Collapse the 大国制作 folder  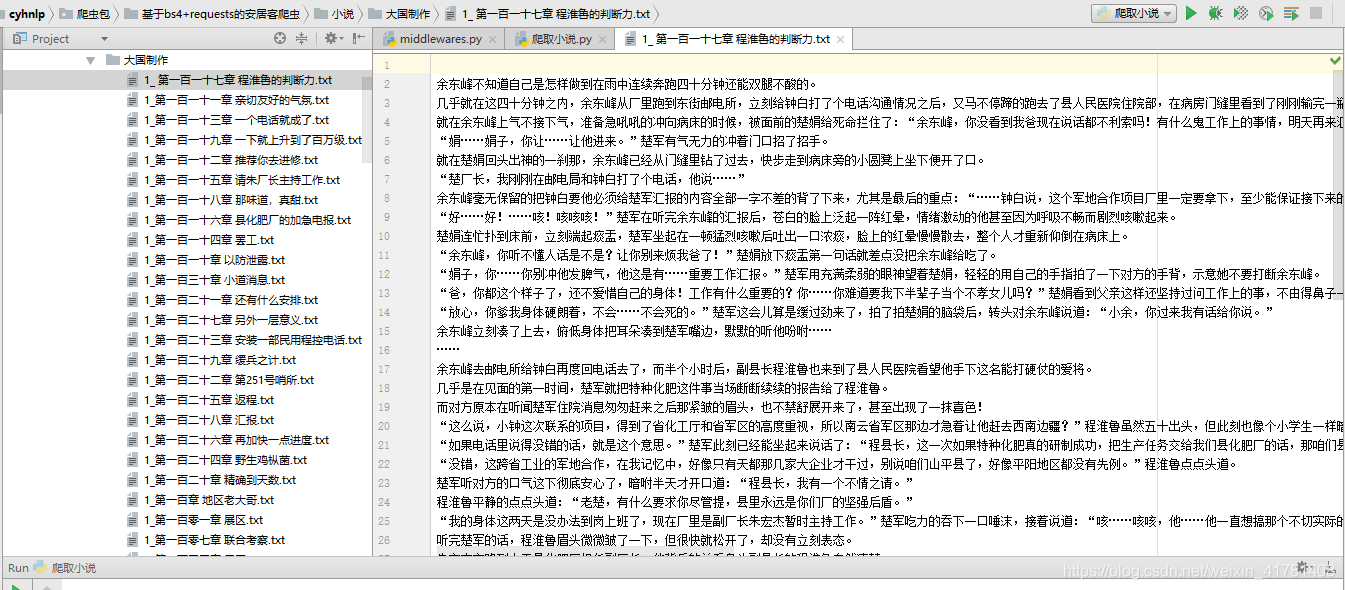point(91,60)
